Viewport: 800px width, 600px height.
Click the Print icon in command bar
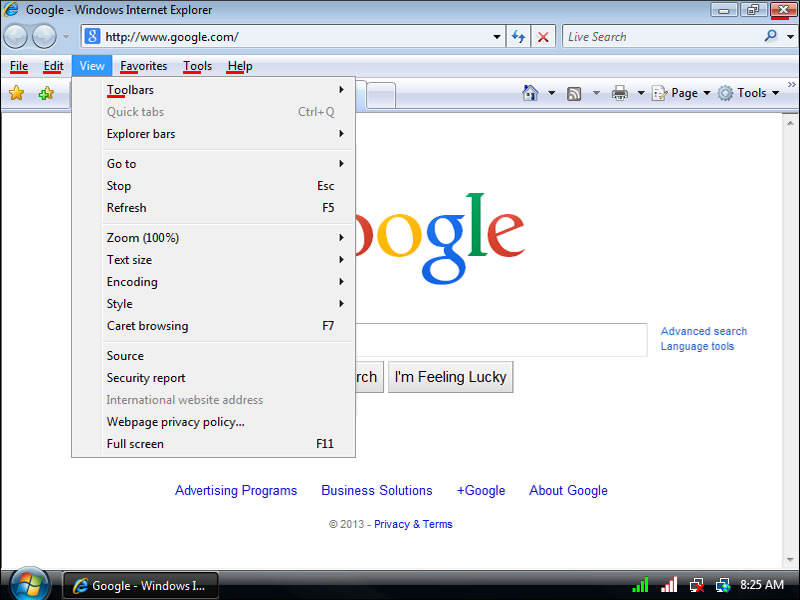click(619, 93)
